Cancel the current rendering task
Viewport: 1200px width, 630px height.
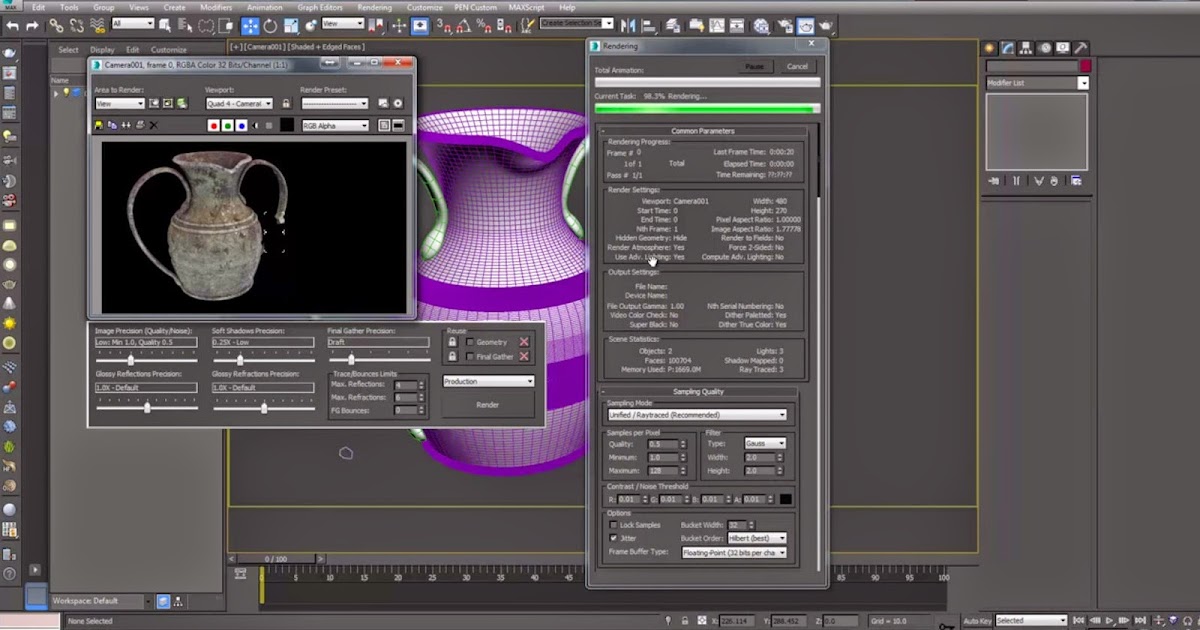pyautogui.click(x=797, y=66)
